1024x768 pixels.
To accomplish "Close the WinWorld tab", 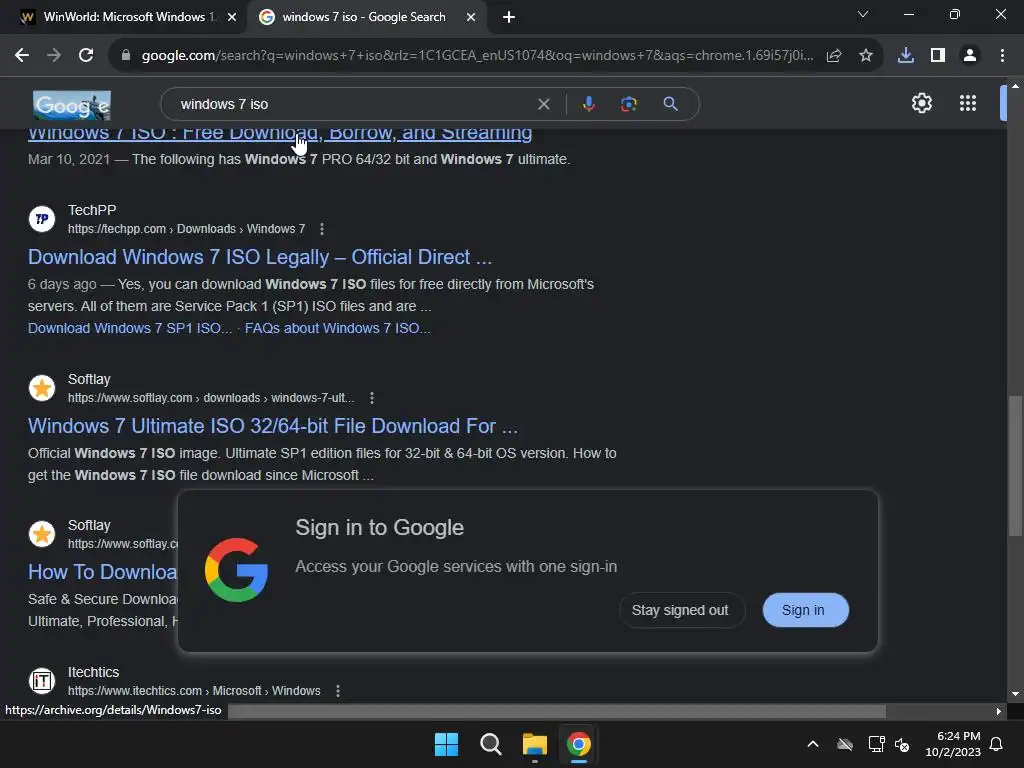I will 231,17.
